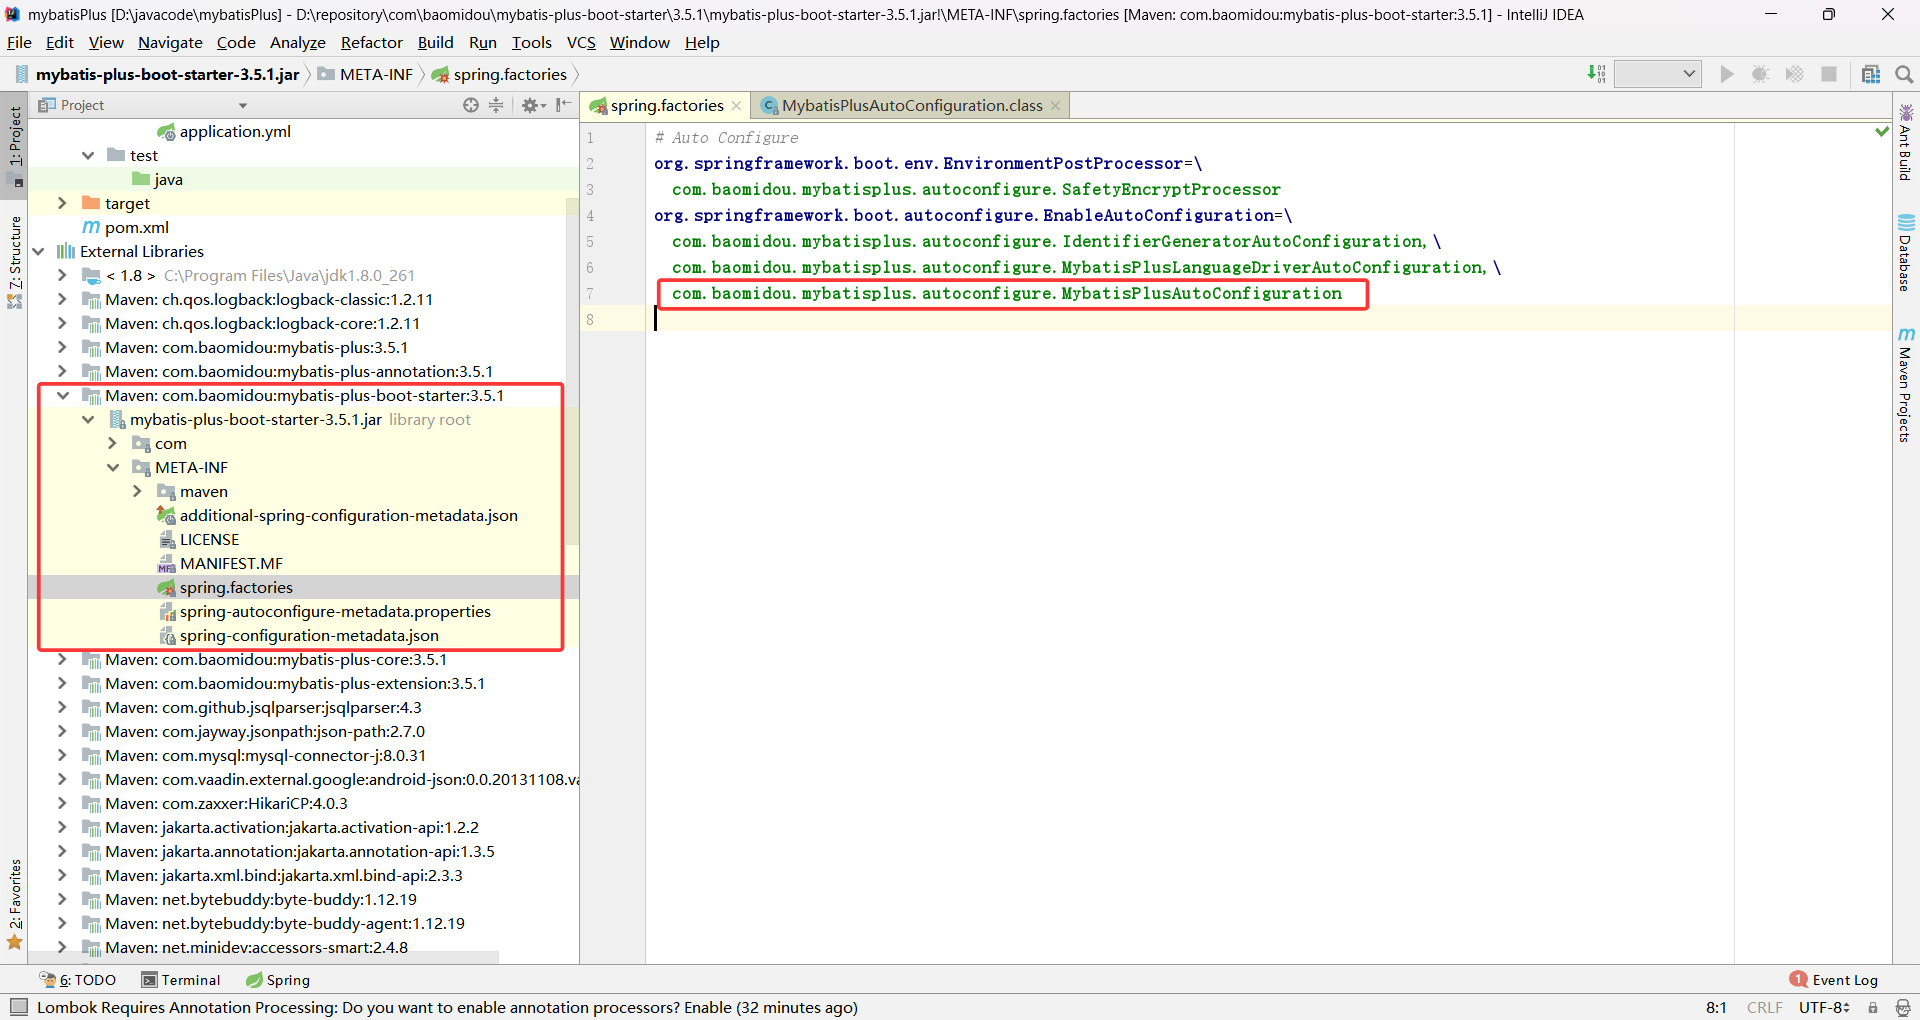Open the 6: TODO tool window
This screenshot has width=1920, height=1020.
(78, 980)
